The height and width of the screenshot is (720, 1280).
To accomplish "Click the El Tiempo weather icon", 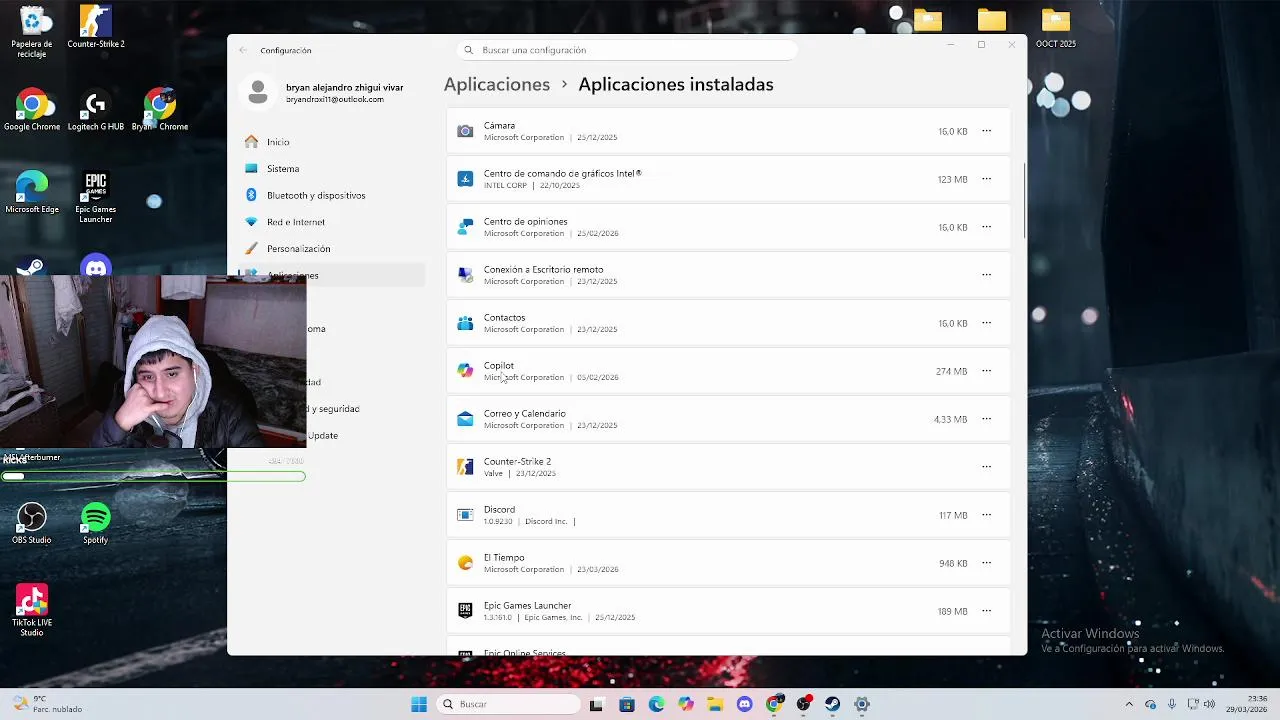I will 465,563.
